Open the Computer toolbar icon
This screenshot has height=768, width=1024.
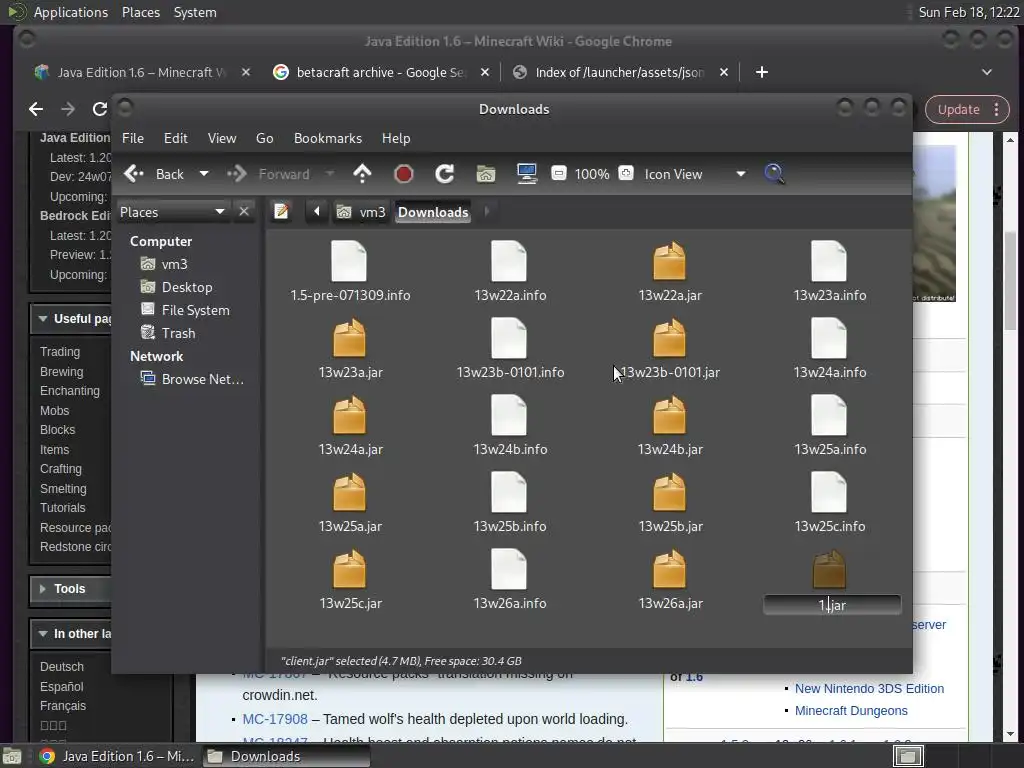[526, 174]
